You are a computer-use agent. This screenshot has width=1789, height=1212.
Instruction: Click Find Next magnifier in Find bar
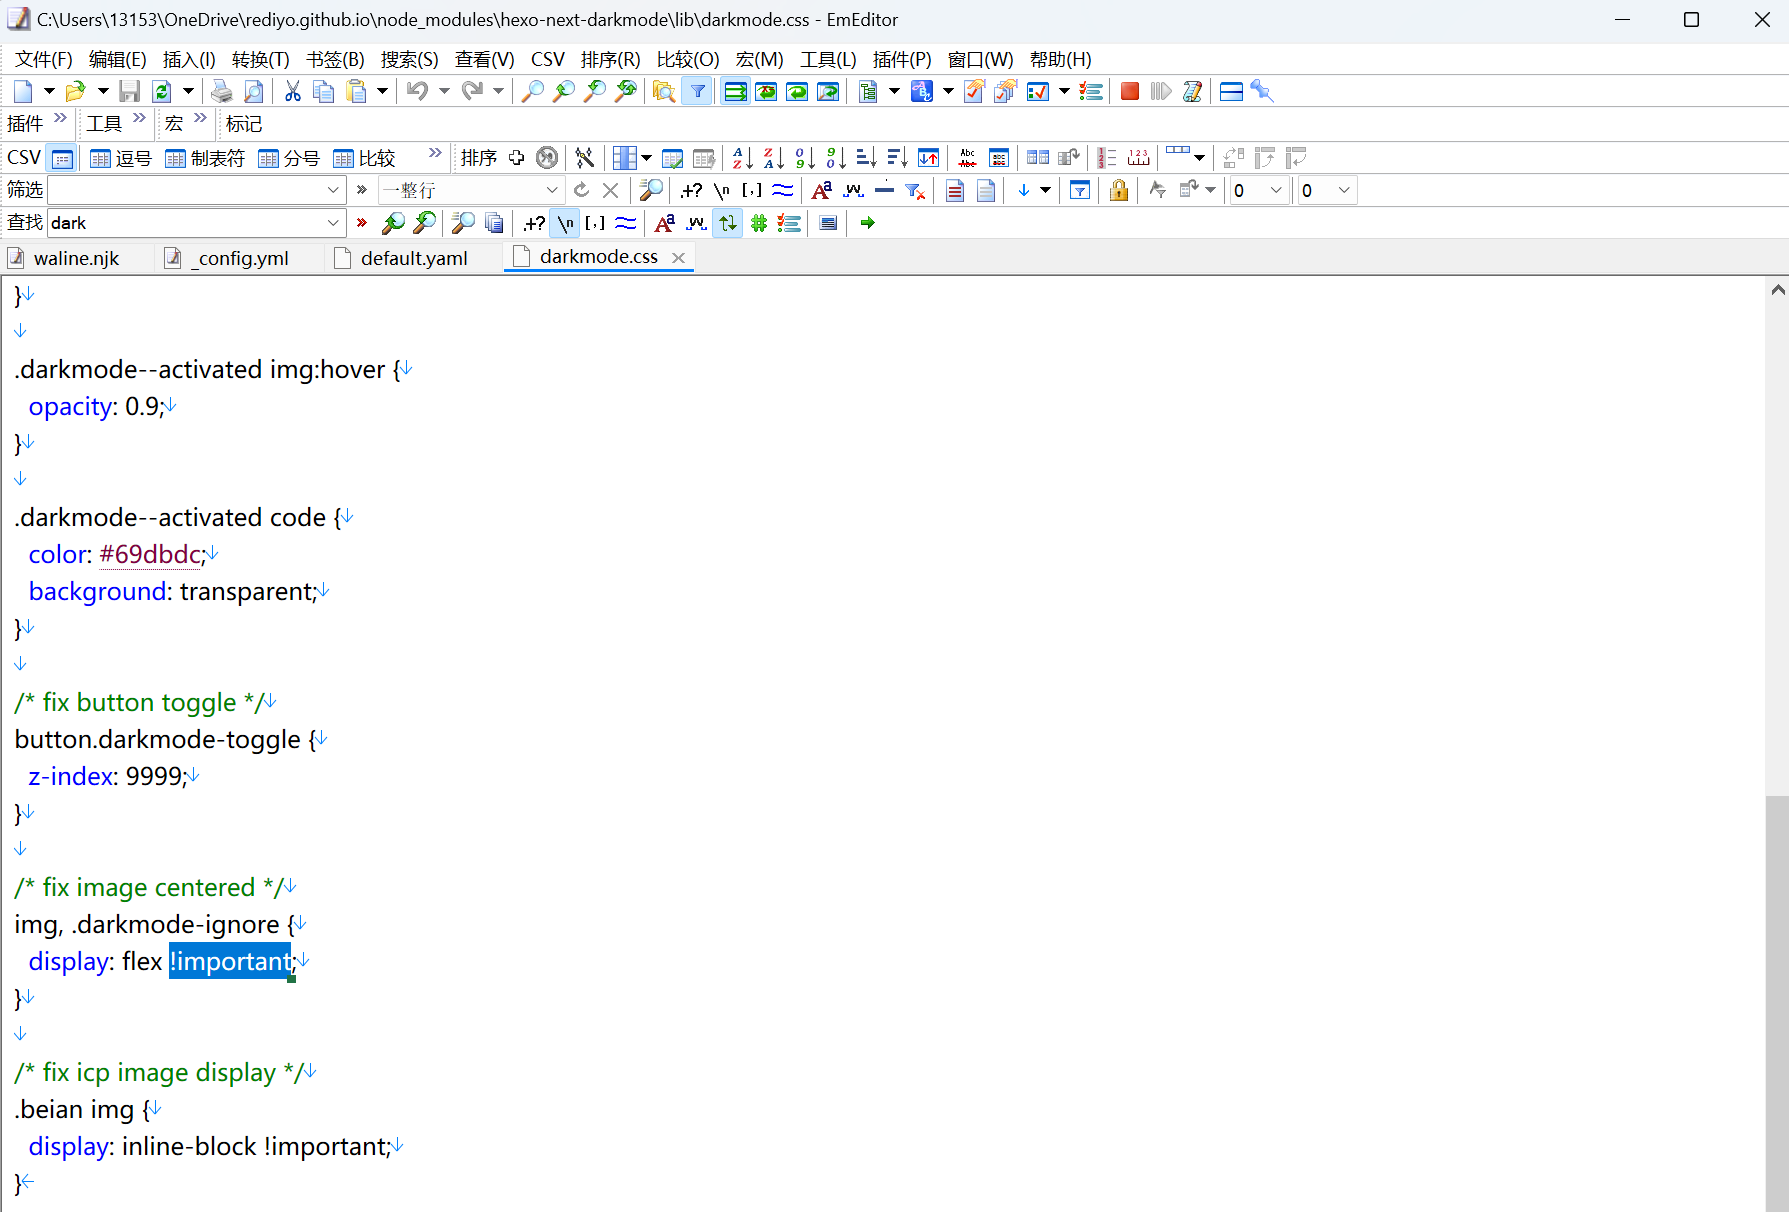pos(425,223)
